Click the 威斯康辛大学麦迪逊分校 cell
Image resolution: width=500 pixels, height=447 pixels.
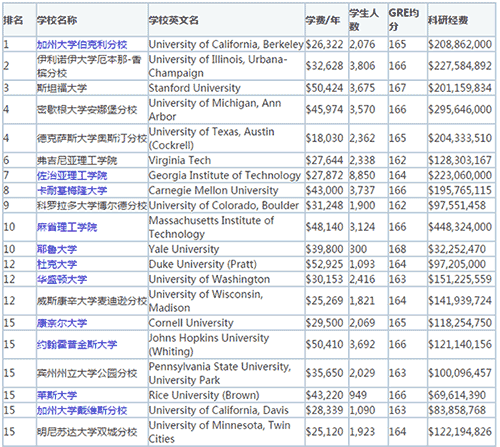point(92,301)
